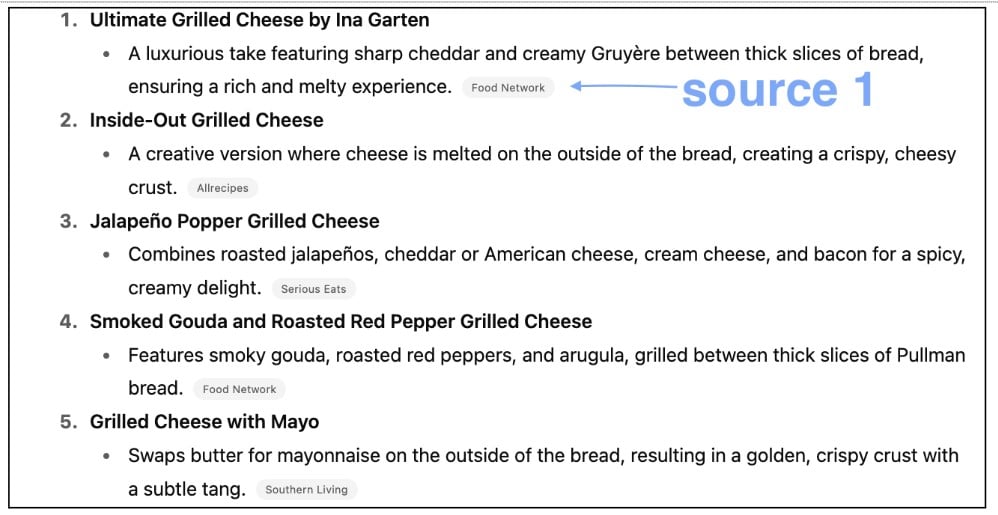Screen dimensions: 998x515
Task: Open the Southern Living source chip
Action: [306, 490]
